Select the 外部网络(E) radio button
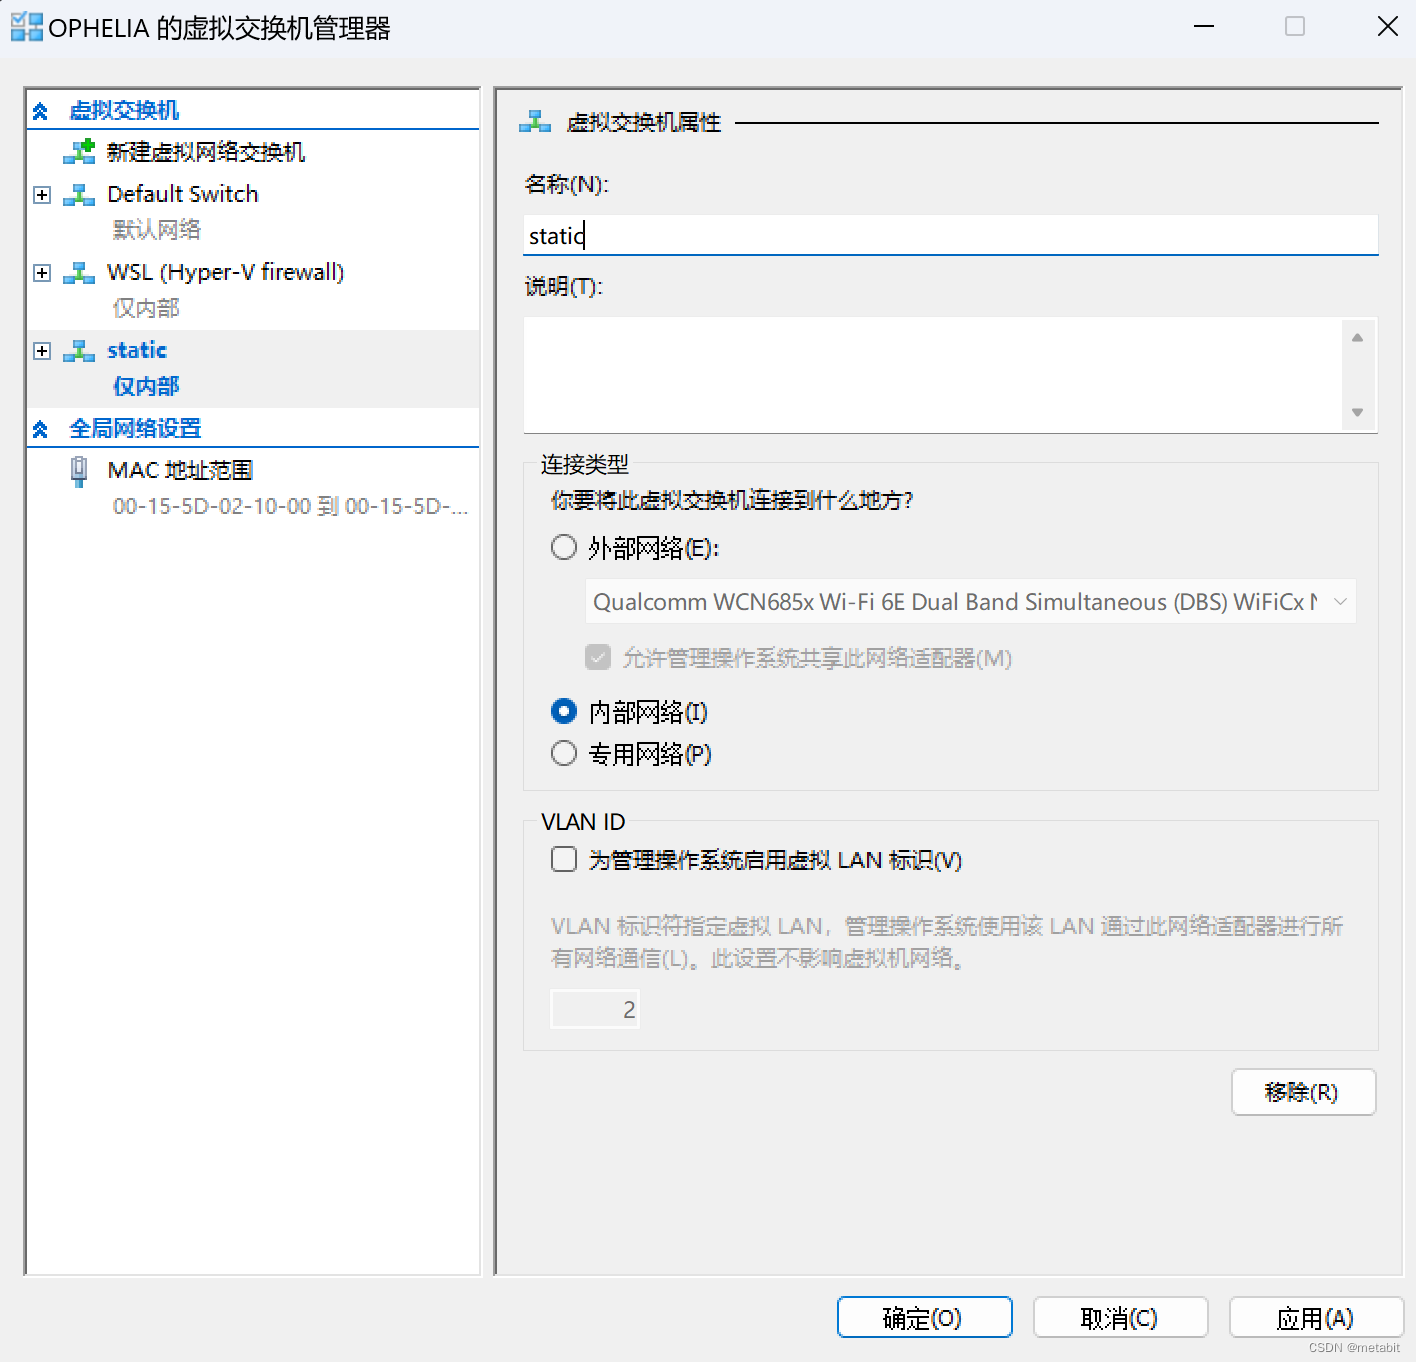Screen dimensions: 1416x1362 pos(564,547)
